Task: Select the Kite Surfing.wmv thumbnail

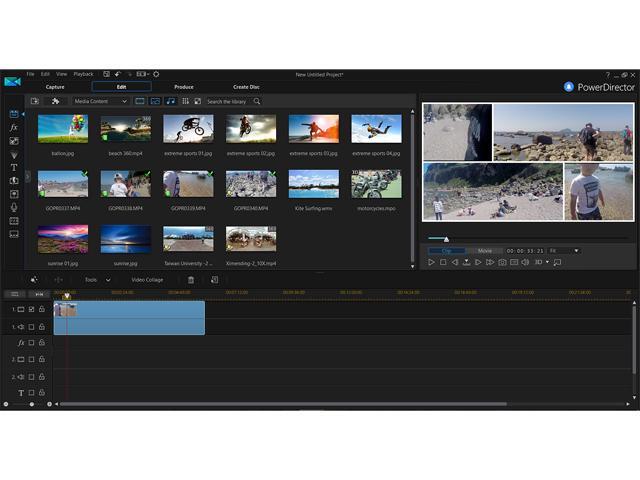Action: (314, 184)
